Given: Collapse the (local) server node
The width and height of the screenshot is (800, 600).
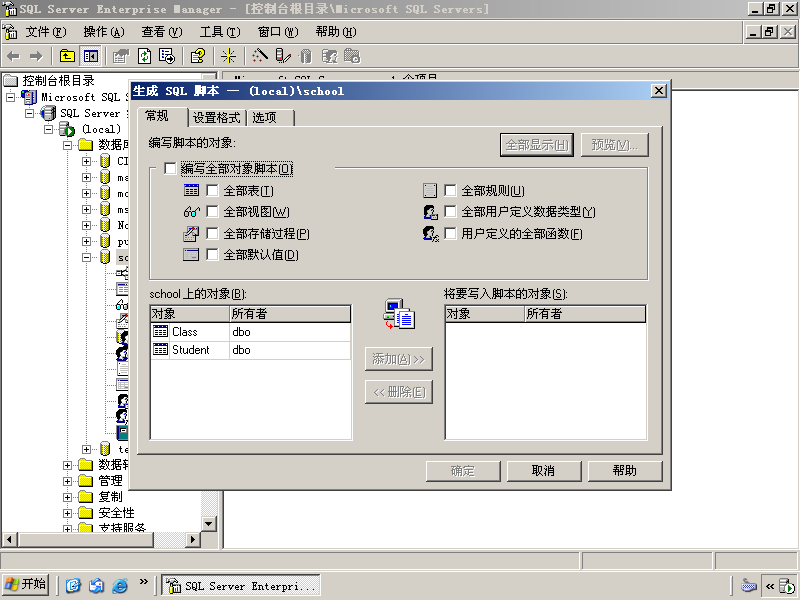Looking at the screenshot, I should pyautogui.click(x=48, y=129).
